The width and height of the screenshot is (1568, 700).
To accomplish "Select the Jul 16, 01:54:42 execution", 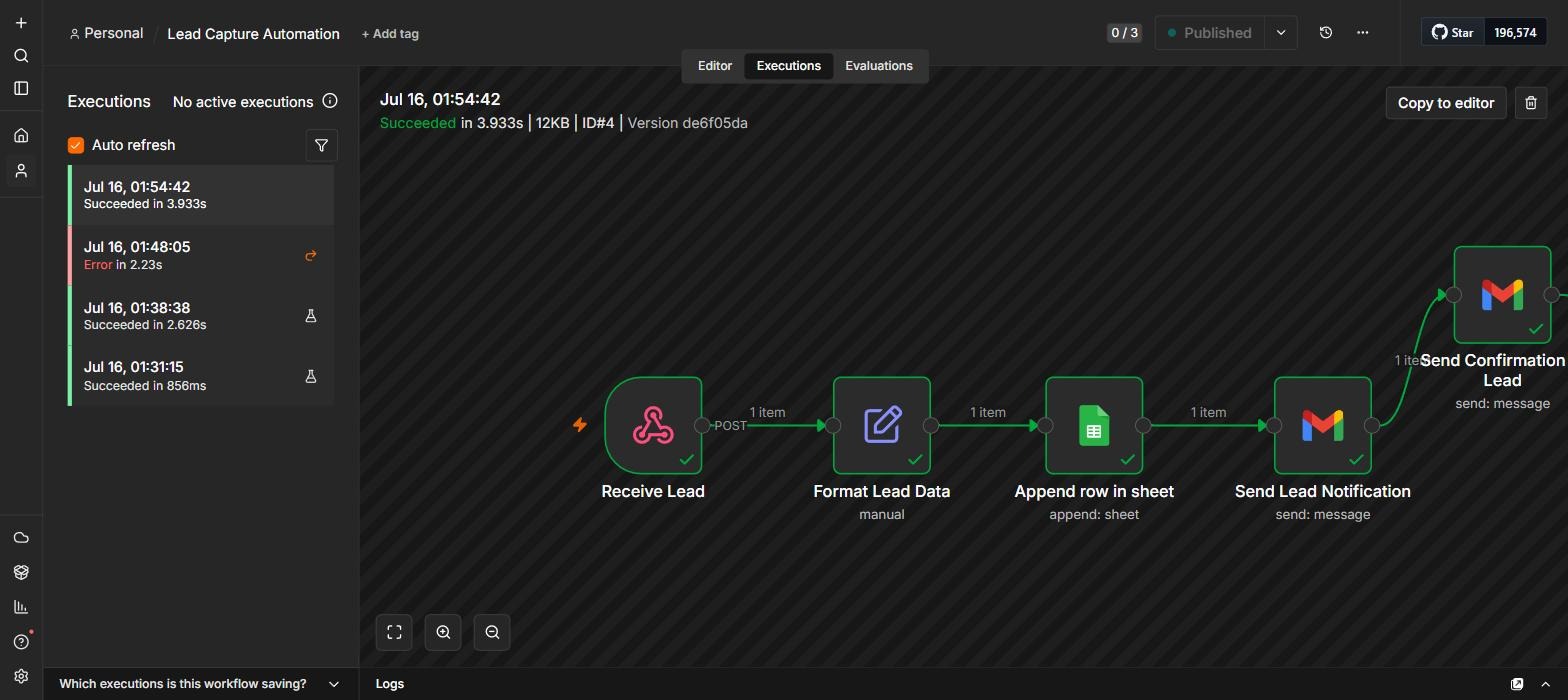I will click(x=201, y=195).
